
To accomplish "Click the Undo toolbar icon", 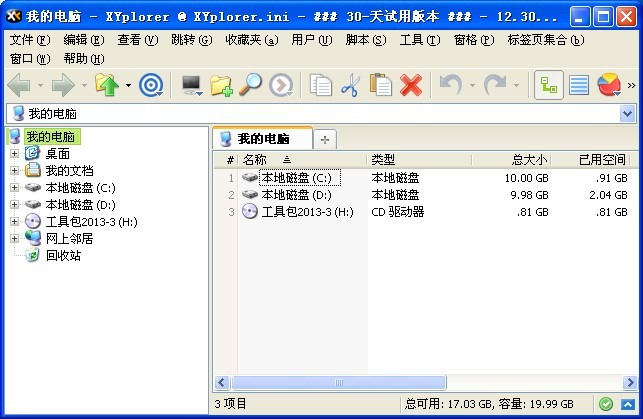I will [x=451, y=85].
